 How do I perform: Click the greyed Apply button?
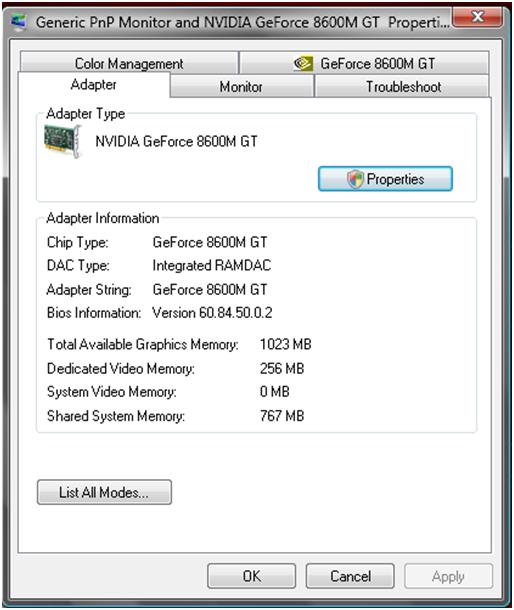pyautogui.click(x=448, y=576)
